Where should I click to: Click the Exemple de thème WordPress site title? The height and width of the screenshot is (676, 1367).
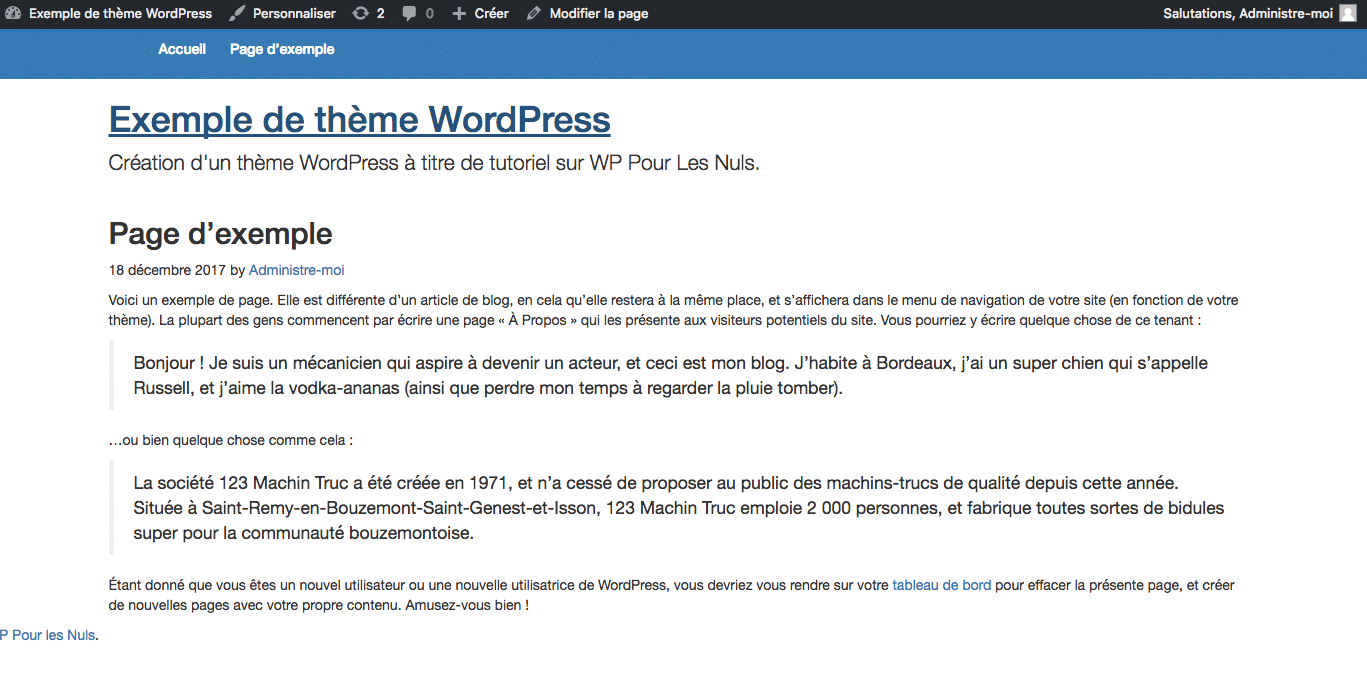point(359,119)
